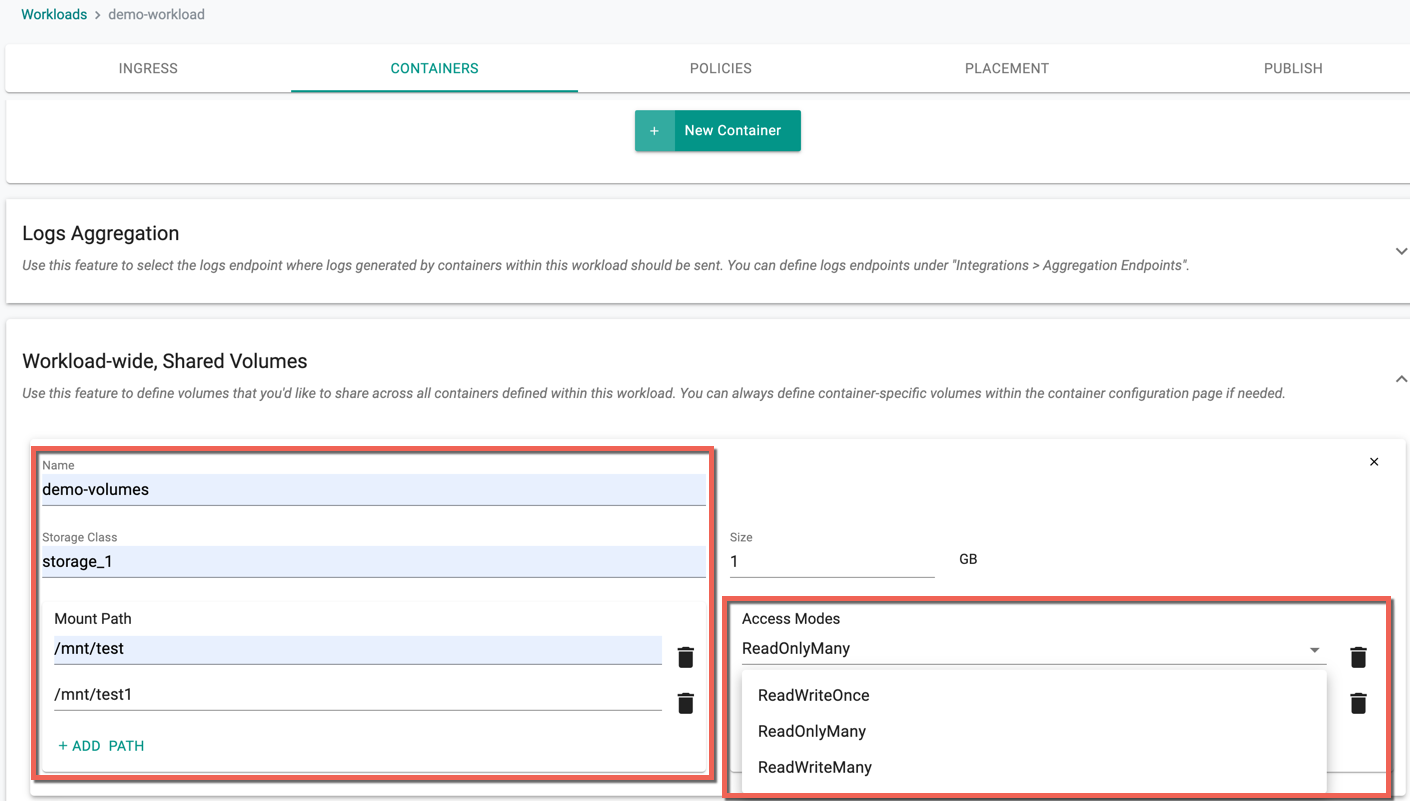Collapse the Workload-wide, Shared Volumes section
The height and width of the screenshot is (801, 1410).
point(1401,379)
